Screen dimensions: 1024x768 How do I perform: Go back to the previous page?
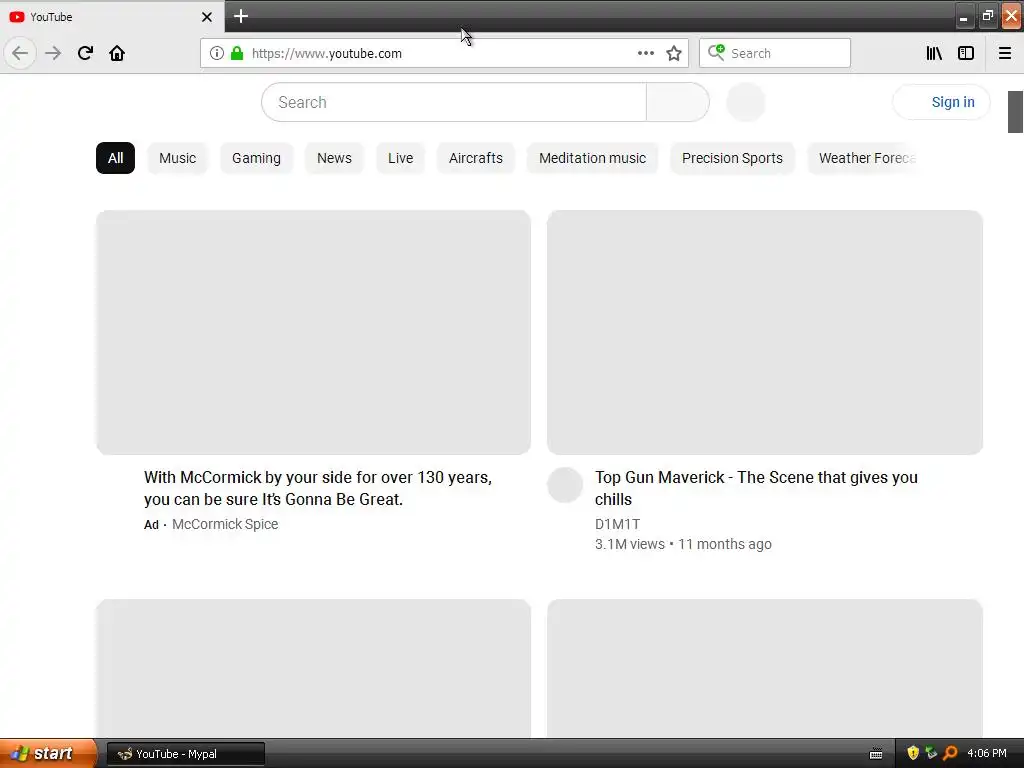(20, 53)
